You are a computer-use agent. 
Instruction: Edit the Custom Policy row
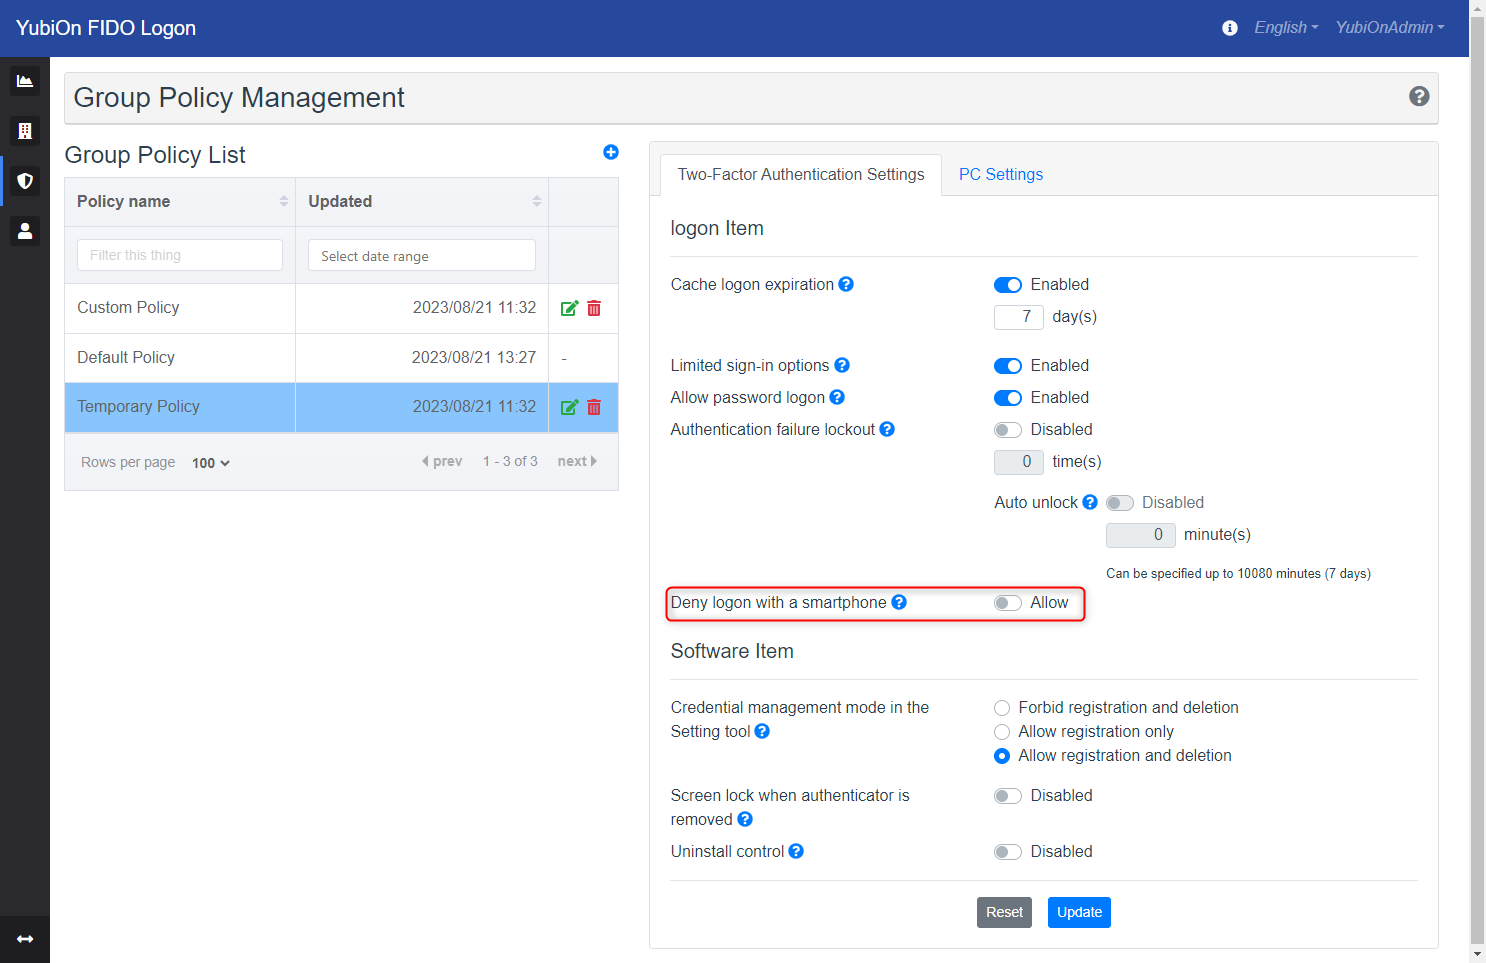click(569, 308)
